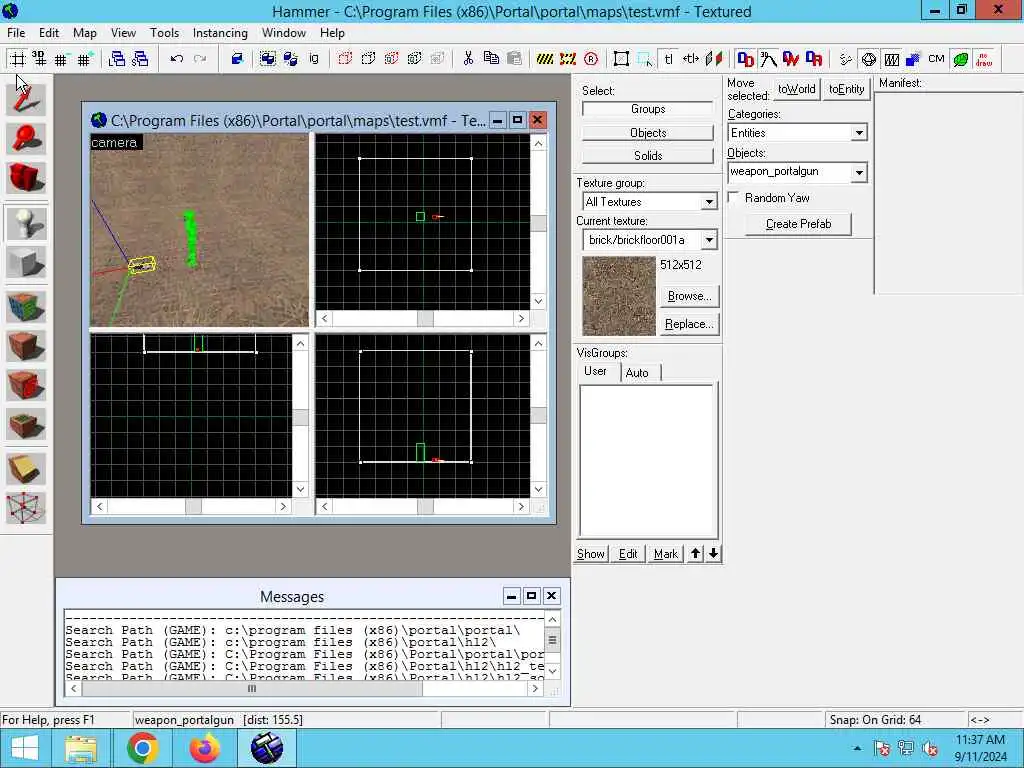Click the Mark VisGroups button
The width and height of the screenshot is (1024, 768).
665,554
